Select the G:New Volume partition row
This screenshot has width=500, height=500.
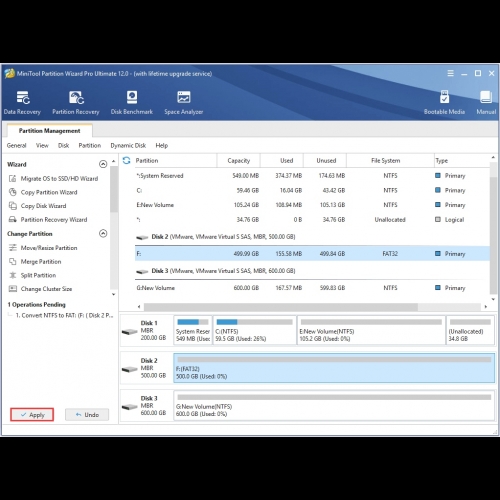tap(312, 288)
